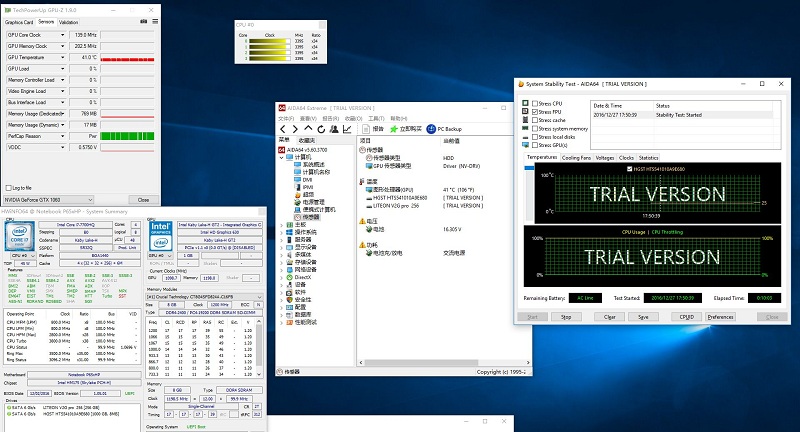Toggle the Log to file checkbox
800x432 pixels.
pyautogui.click(x=8, y=187)
